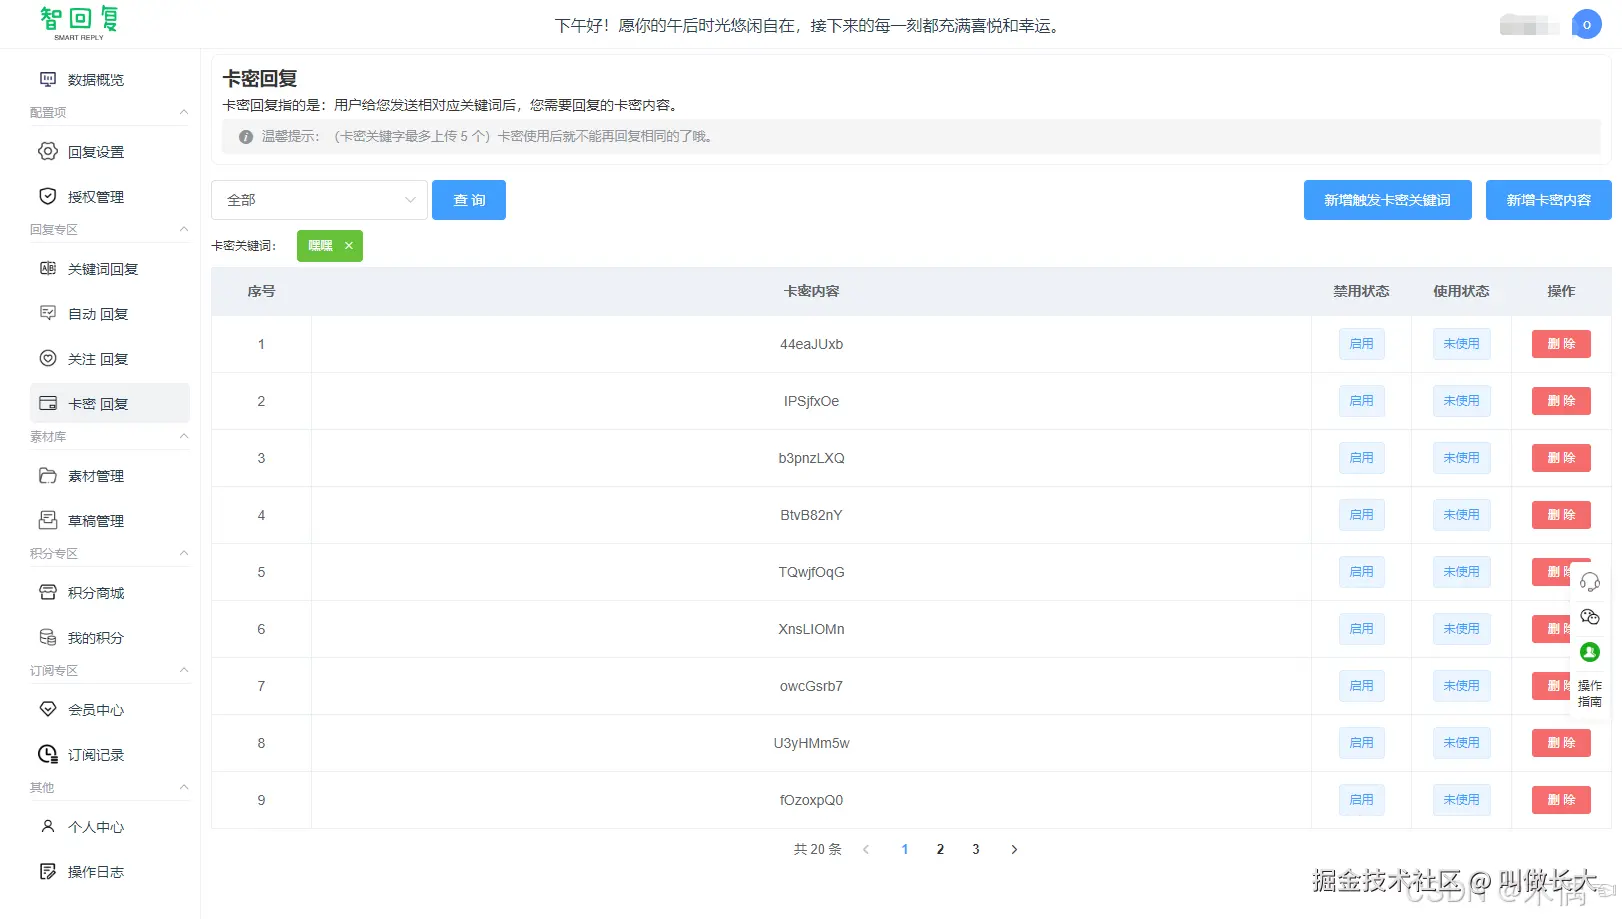Open 自动回复 using its message icon
This screenshot has height=919, width=1622.
coord(47,313)
